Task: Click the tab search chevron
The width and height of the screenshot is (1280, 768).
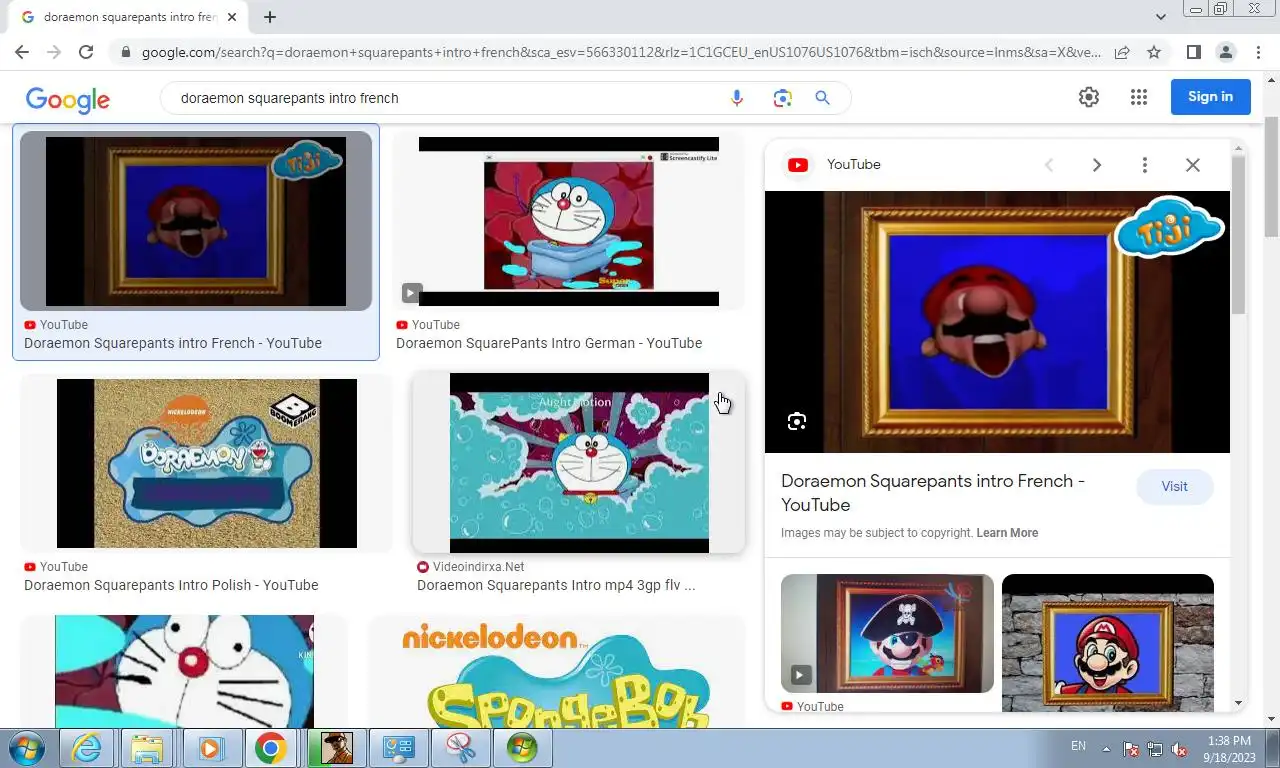Action: [x=1161, y=17]
